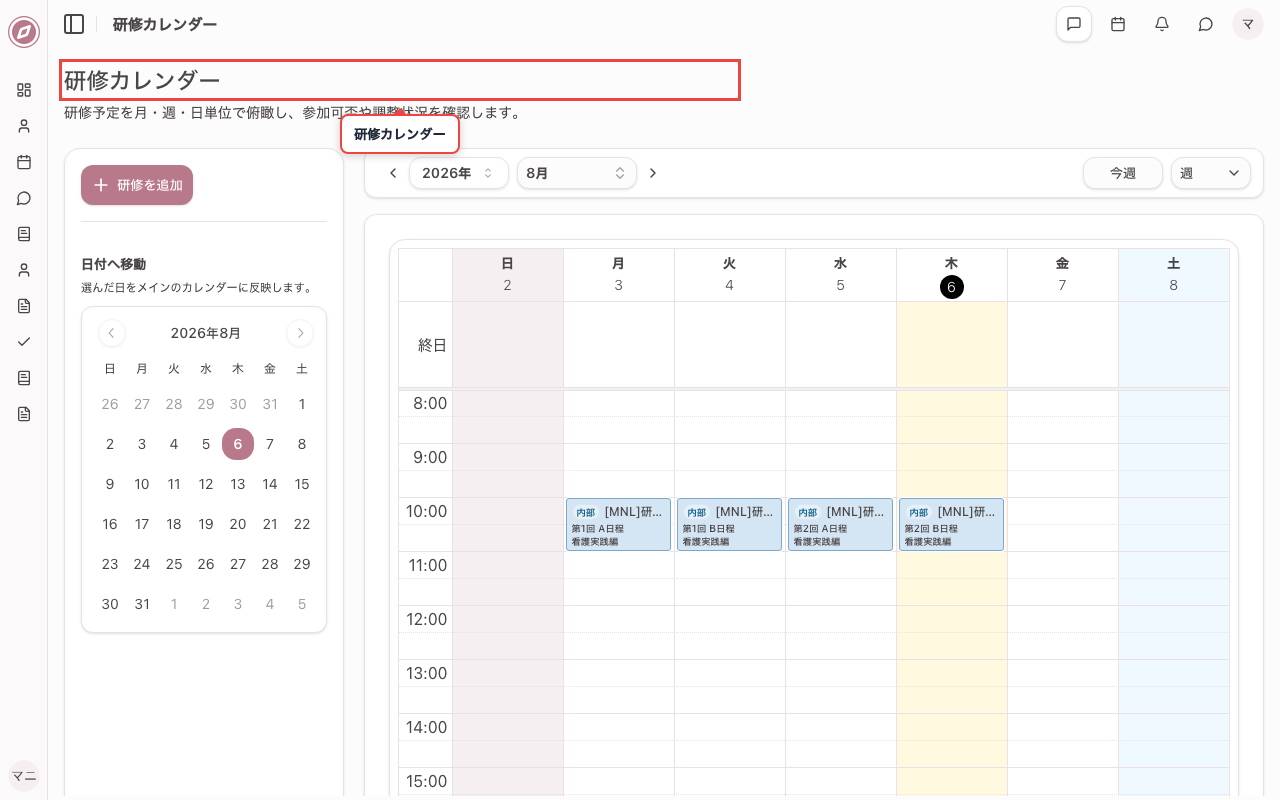Open the 第2回 A日程 training event
This screenshot has width=1280, height=800.
(x=840, y=525)
